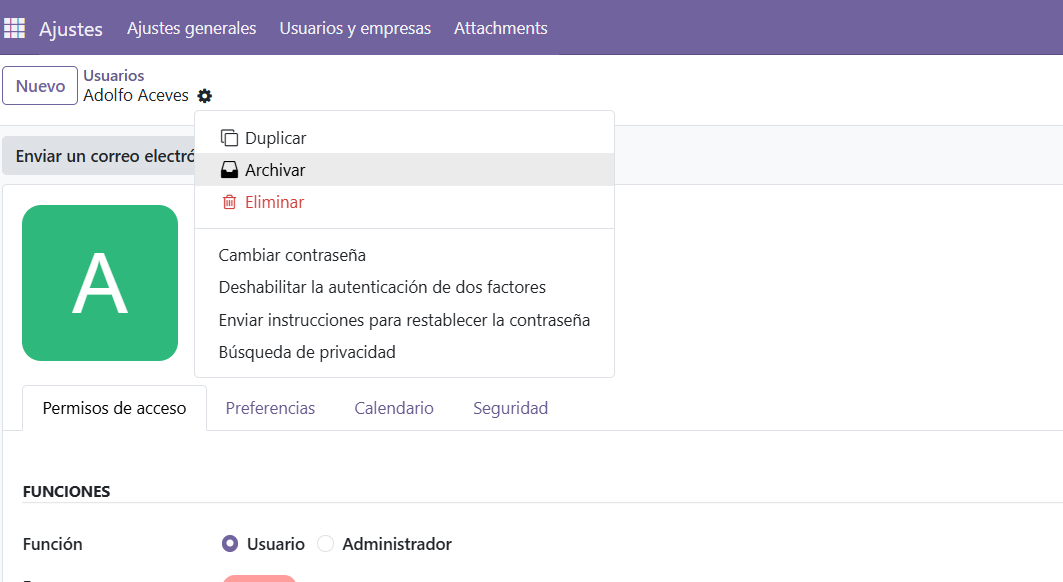Choose Cambiar contraseña from the menu
The width and height of the screenshot is (1063, 582).
[x=292, y=255]
